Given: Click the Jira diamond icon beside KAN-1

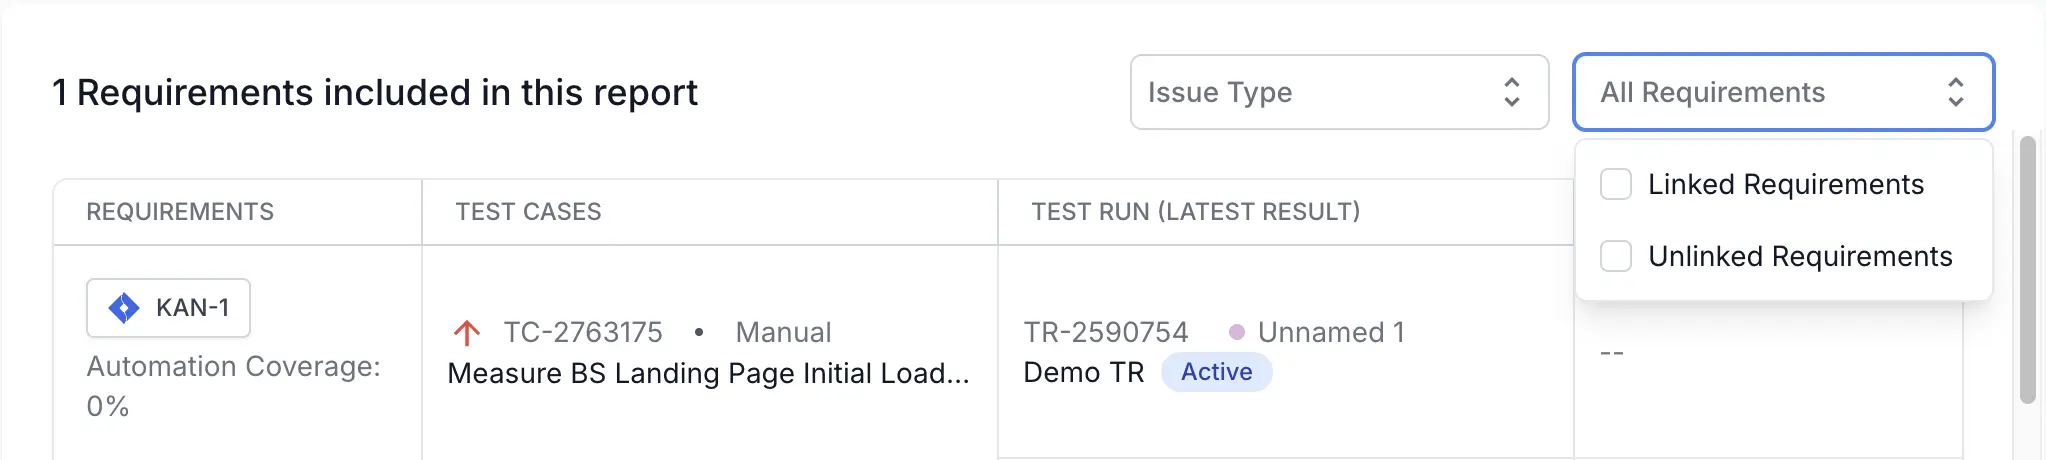Looking at the screenshot, I should 124,308.
